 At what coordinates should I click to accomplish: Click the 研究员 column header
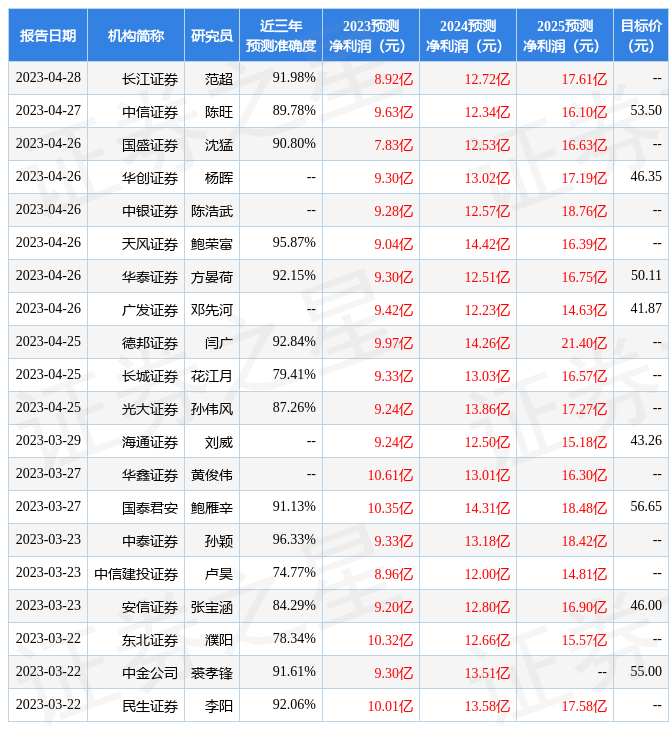click(x=212, y=35)
